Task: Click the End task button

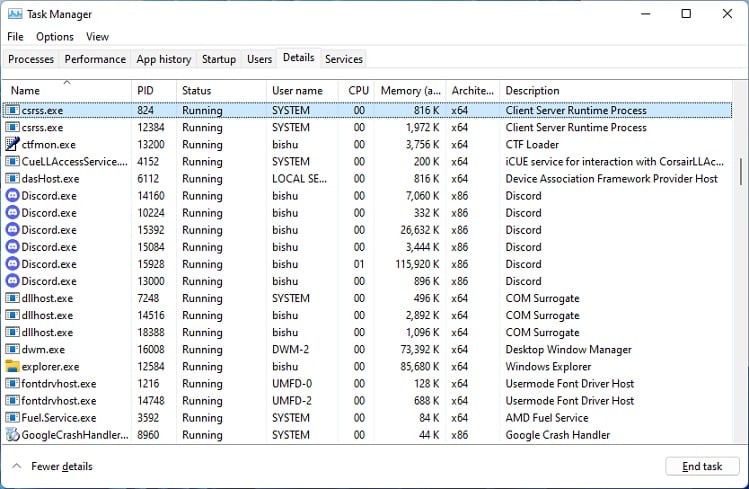Action: click(x=701, y=467)
